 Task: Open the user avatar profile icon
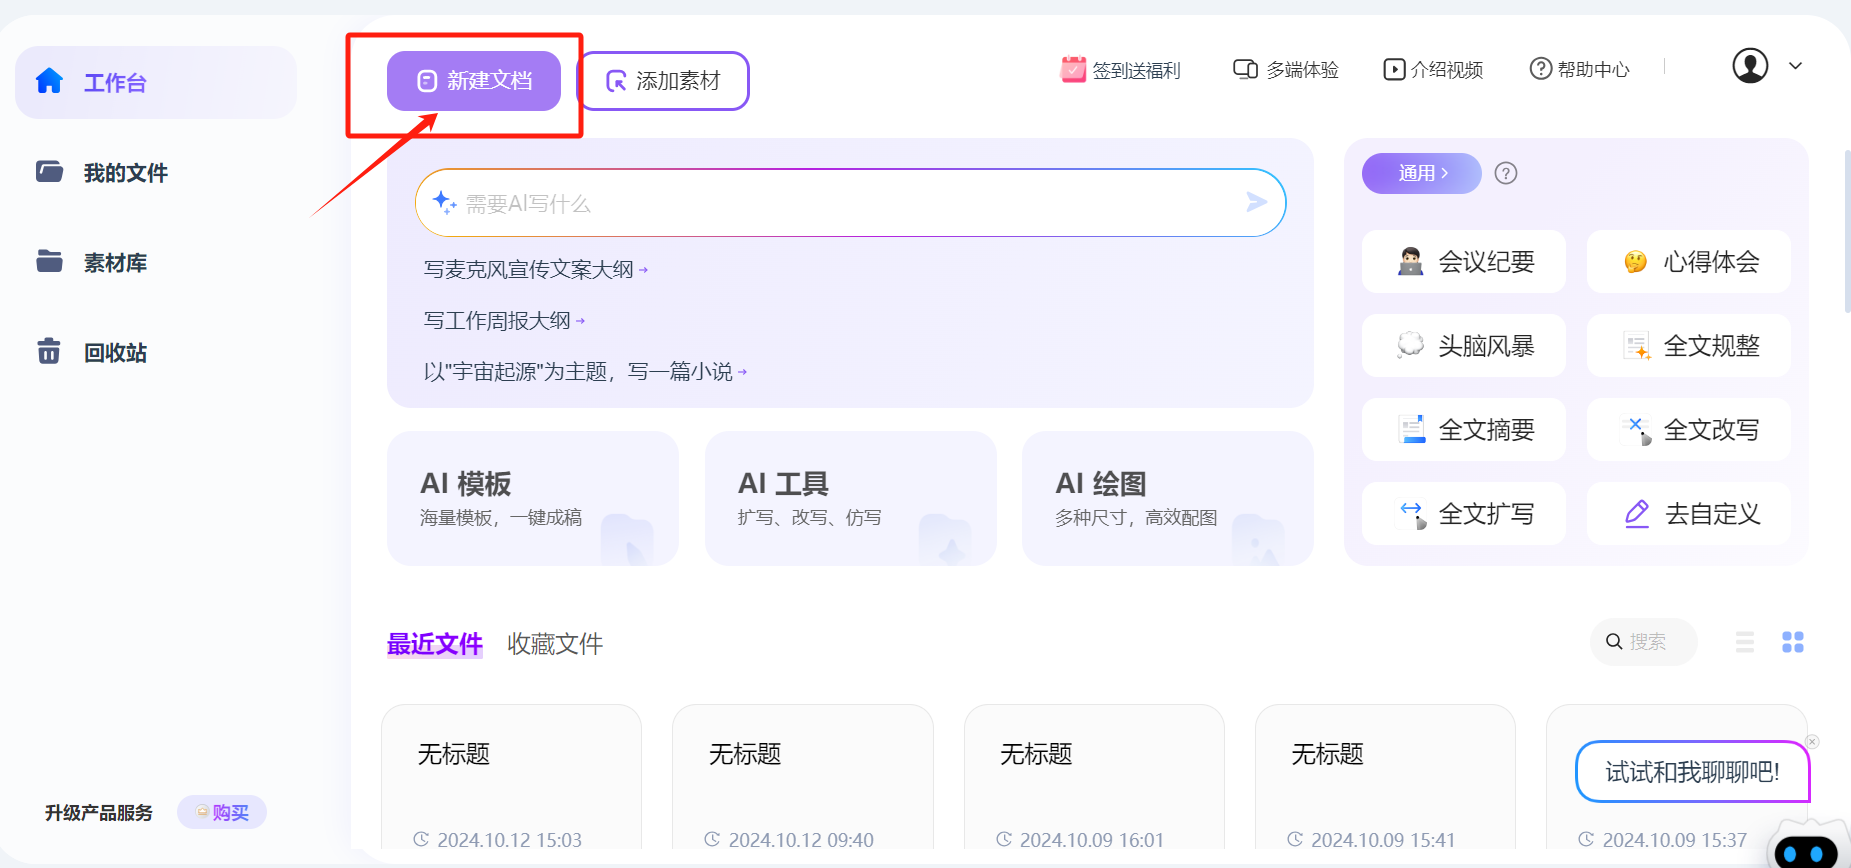coord(1750,66)
